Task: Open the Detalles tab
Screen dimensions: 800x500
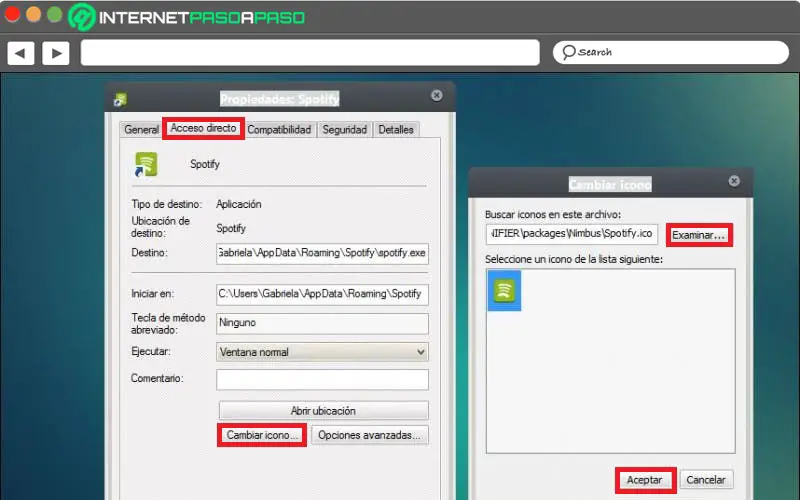Action: [x=396, y=130]
